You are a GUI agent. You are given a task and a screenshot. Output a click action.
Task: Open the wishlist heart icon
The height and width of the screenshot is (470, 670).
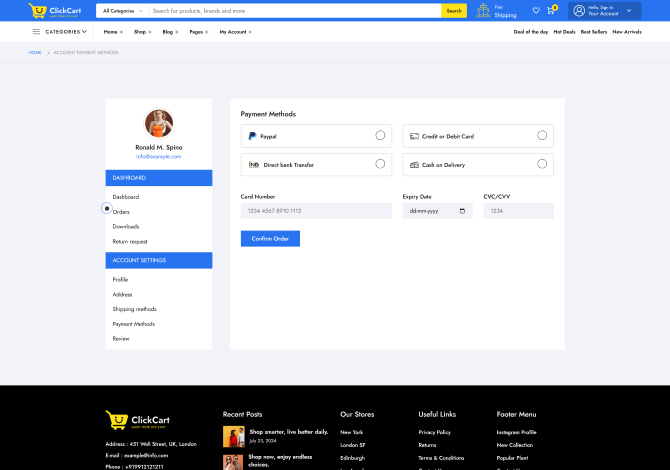(x=536, y=11)
